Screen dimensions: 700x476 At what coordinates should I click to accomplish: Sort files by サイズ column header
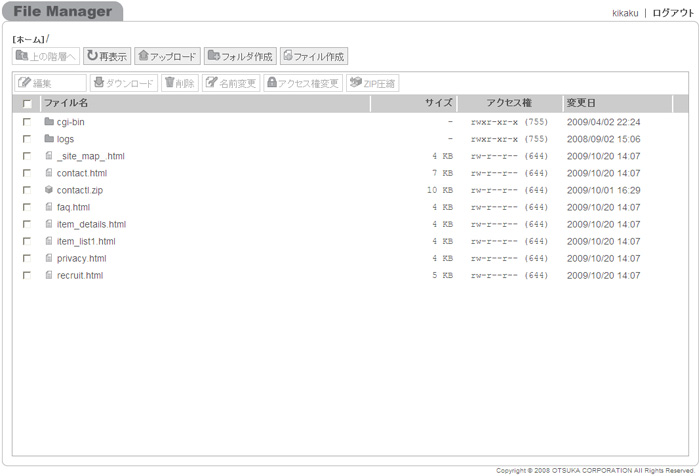(438, 103)
